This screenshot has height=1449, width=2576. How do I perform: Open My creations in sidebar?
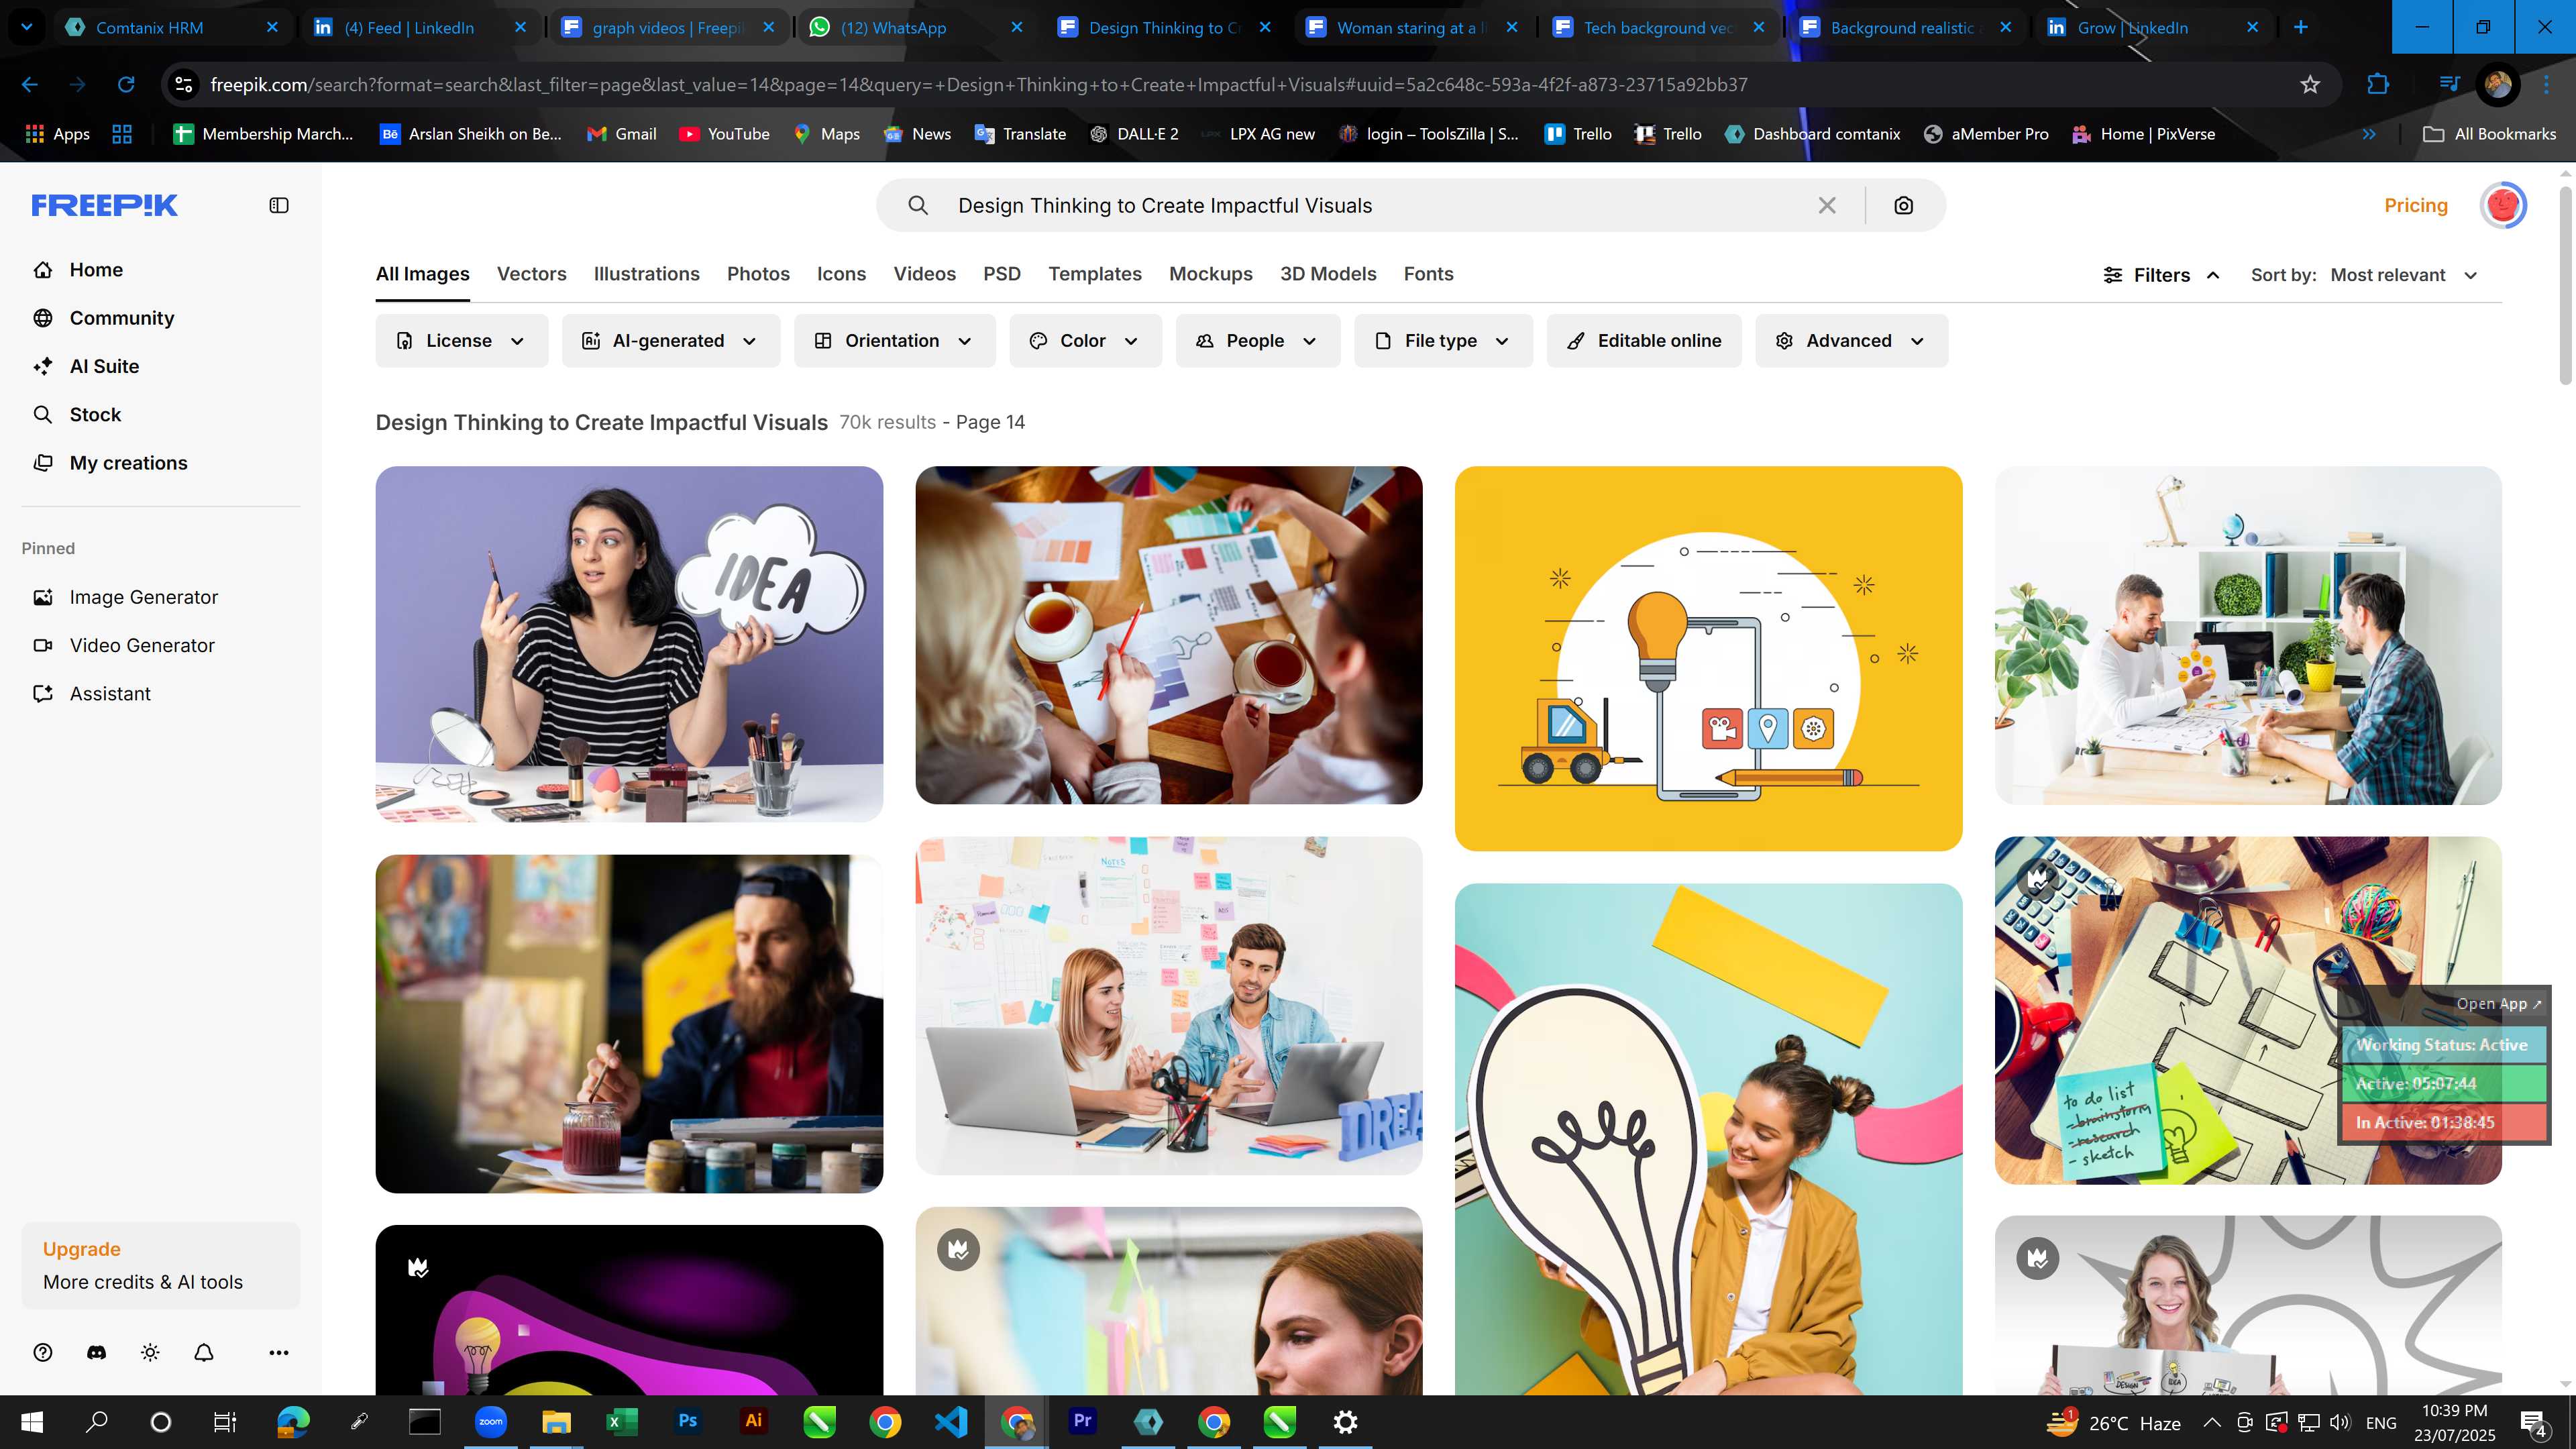coord(128,463)
